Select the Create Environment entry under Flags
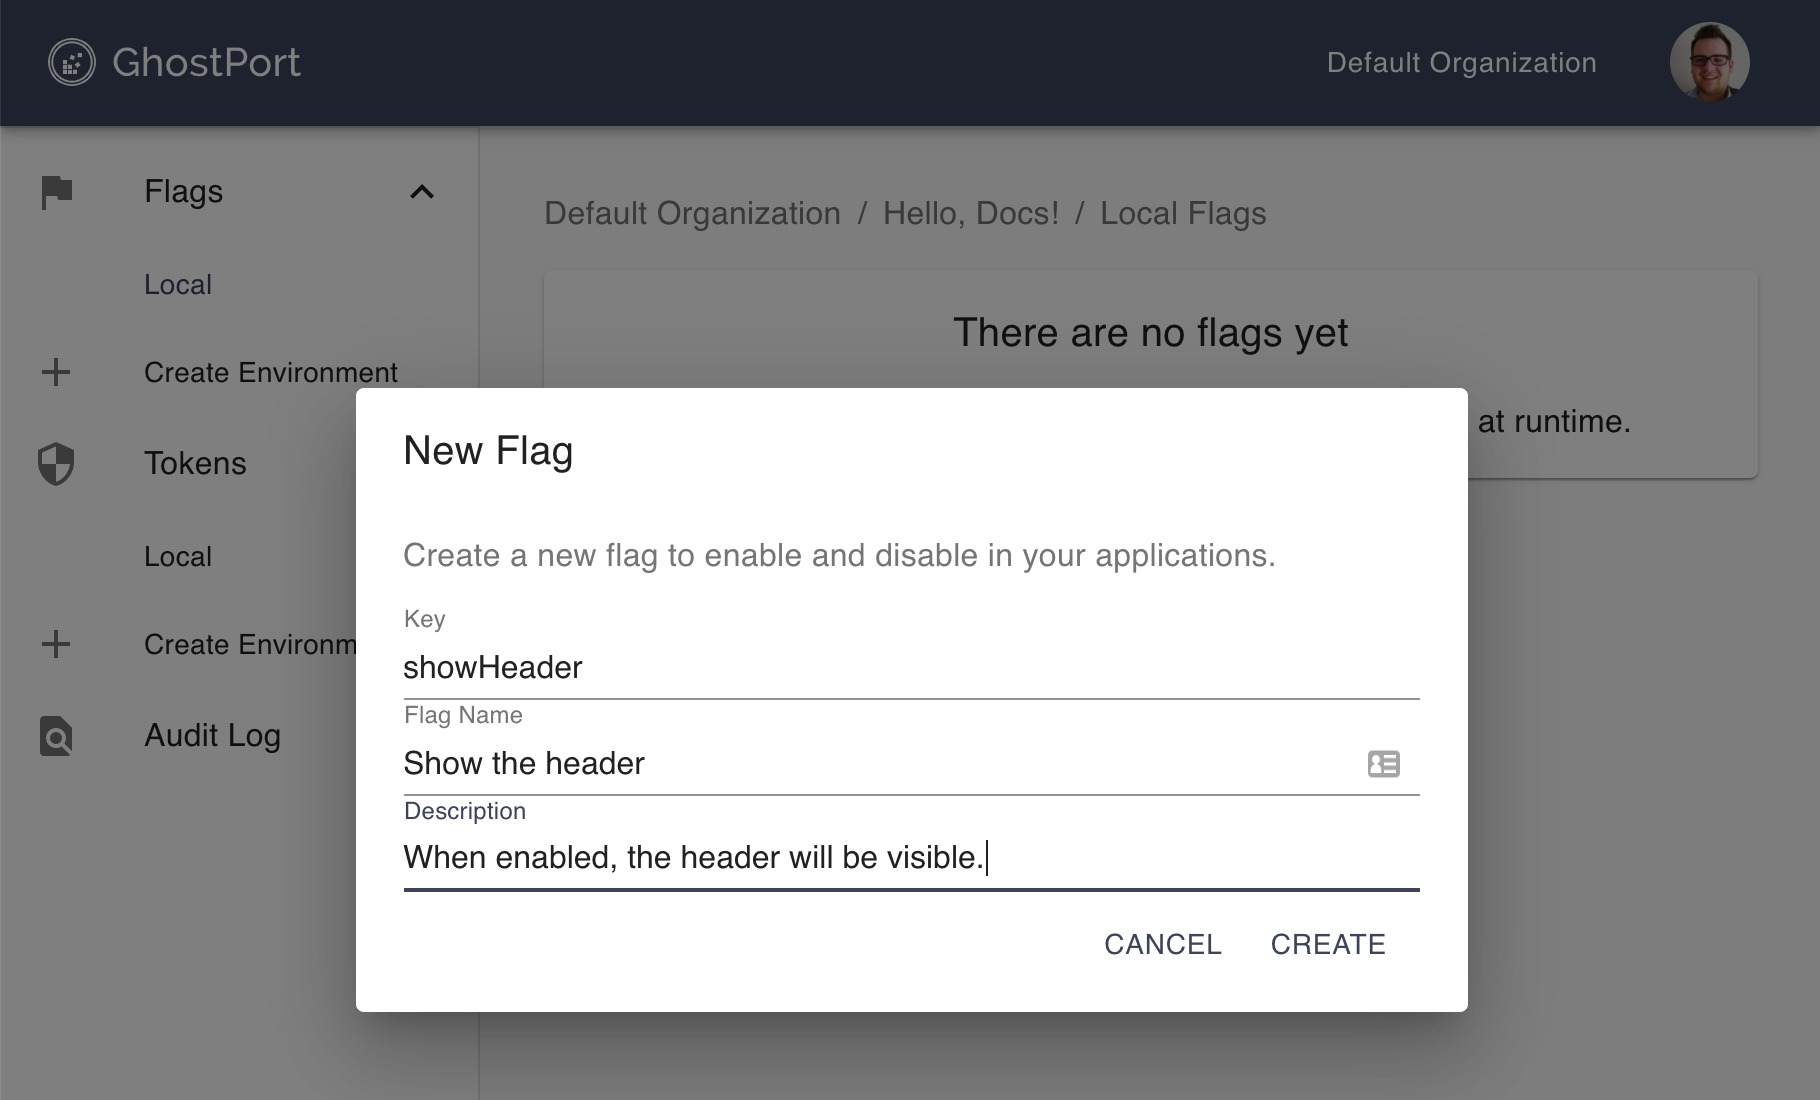Viewport: 1820px width, 1100px height. (271, 372)
